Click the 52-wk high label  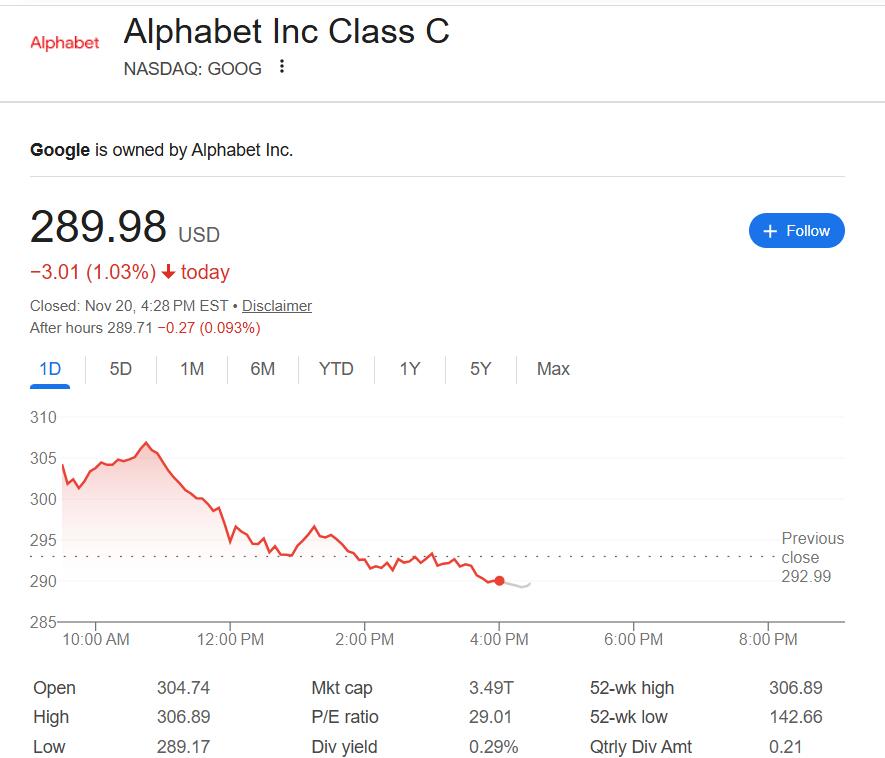632,688
